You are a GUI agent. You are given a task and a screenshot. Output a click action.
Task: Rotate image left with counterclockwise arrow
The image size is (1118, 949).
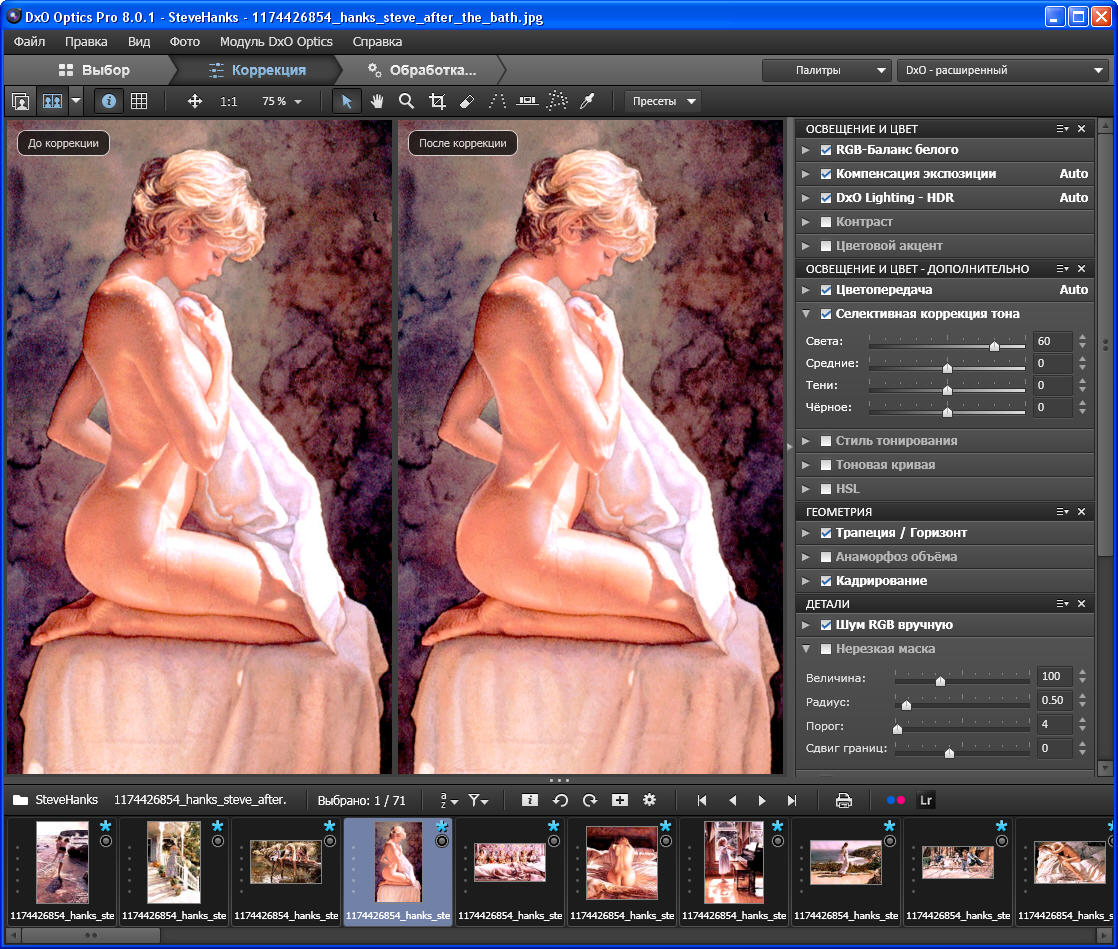point(560,800)
